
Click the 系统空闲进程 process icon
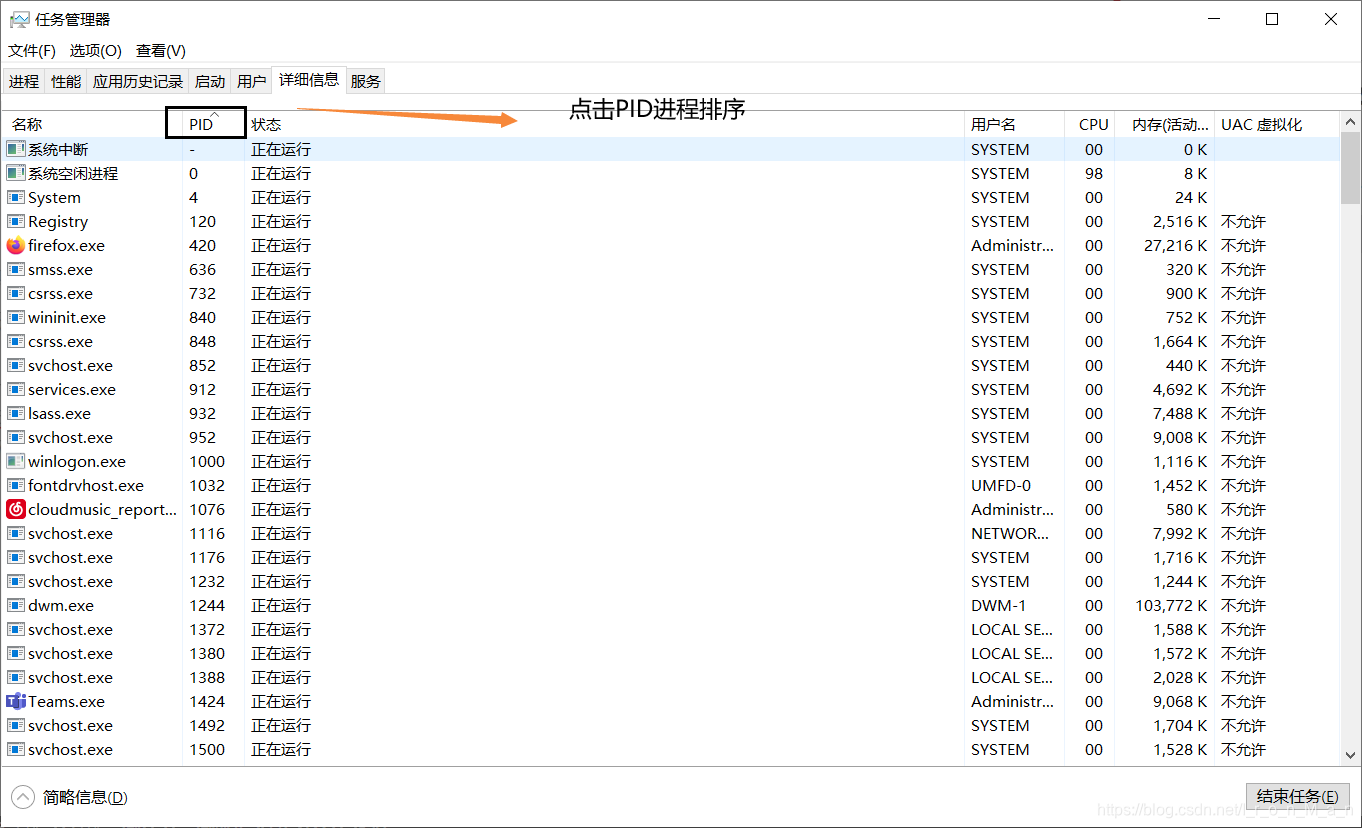[15, 173]
